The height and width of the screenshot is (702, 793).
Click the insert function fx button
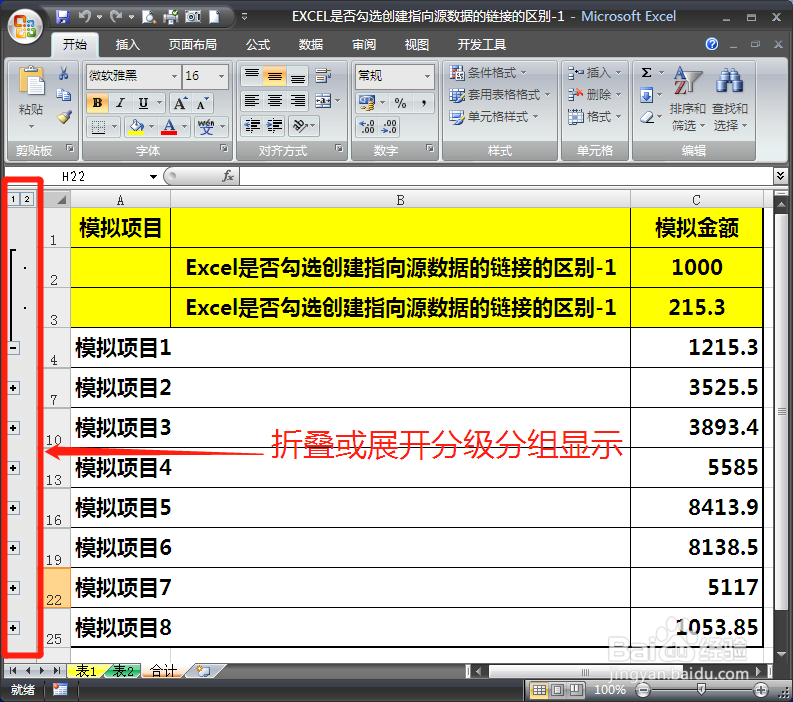pos(228,176)
